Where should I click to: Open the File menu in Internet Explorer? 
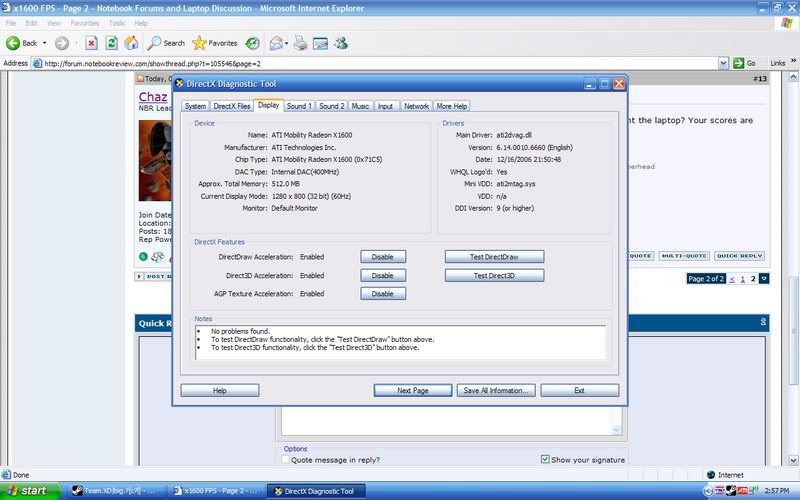point(10,23)
